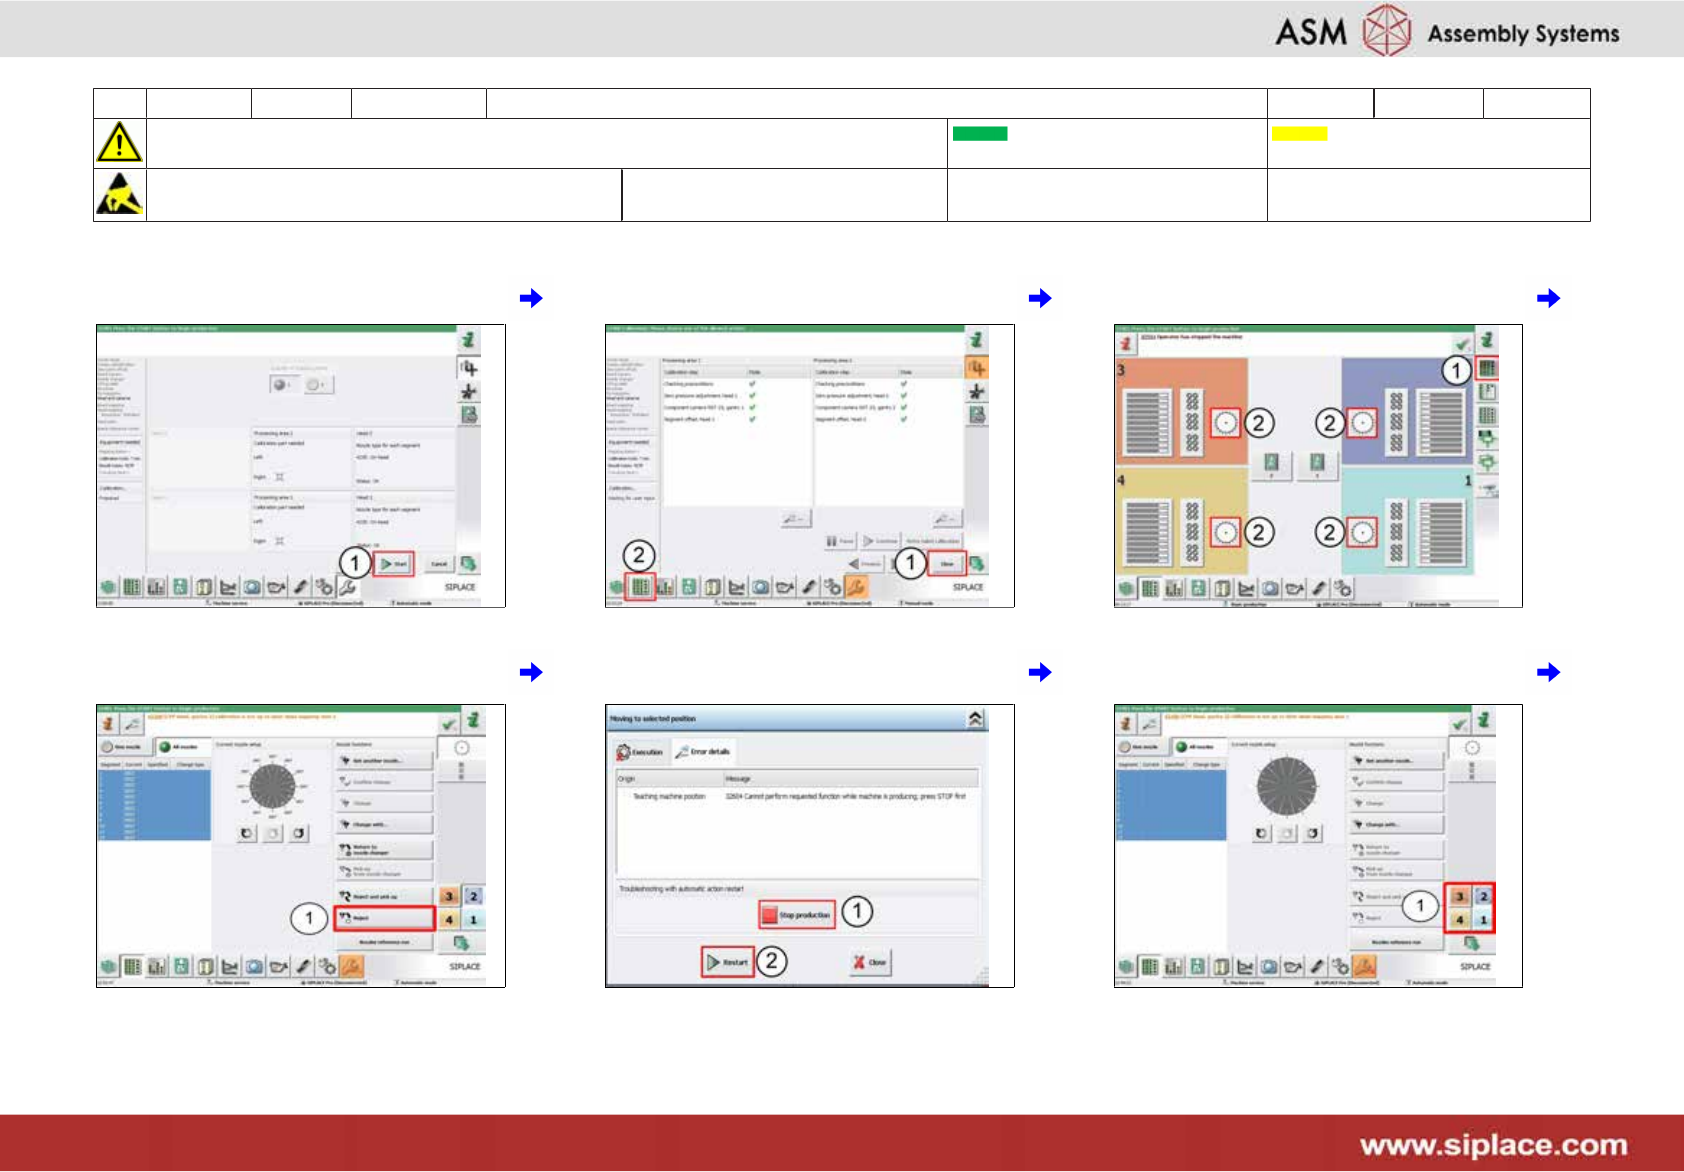Select area 3 button in bottom-right nozzle screenshot
Screen dimensions: 1684x1172
coord(1460,896)
